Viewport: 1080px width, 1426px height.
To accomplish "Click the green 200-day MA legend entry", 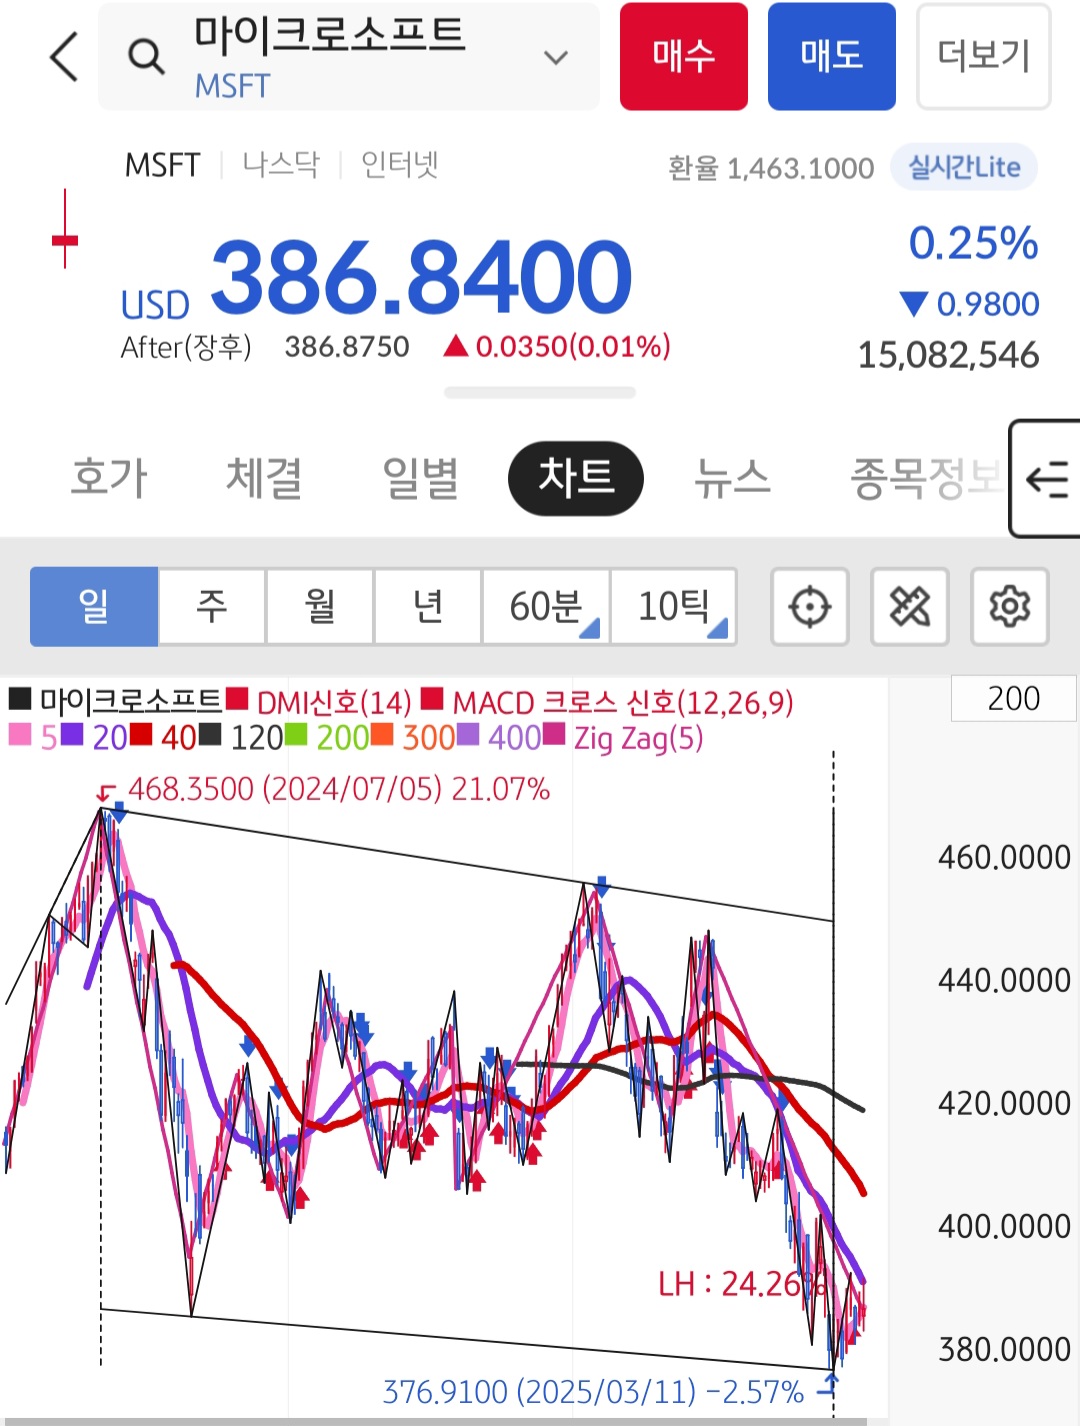I will click(327, 737).
